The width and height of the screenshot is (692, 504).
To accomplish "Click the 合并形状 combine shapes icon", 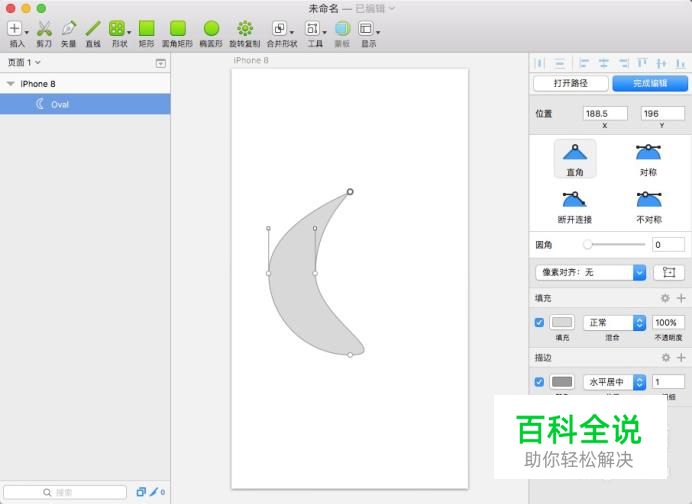I will click(279, 29).
